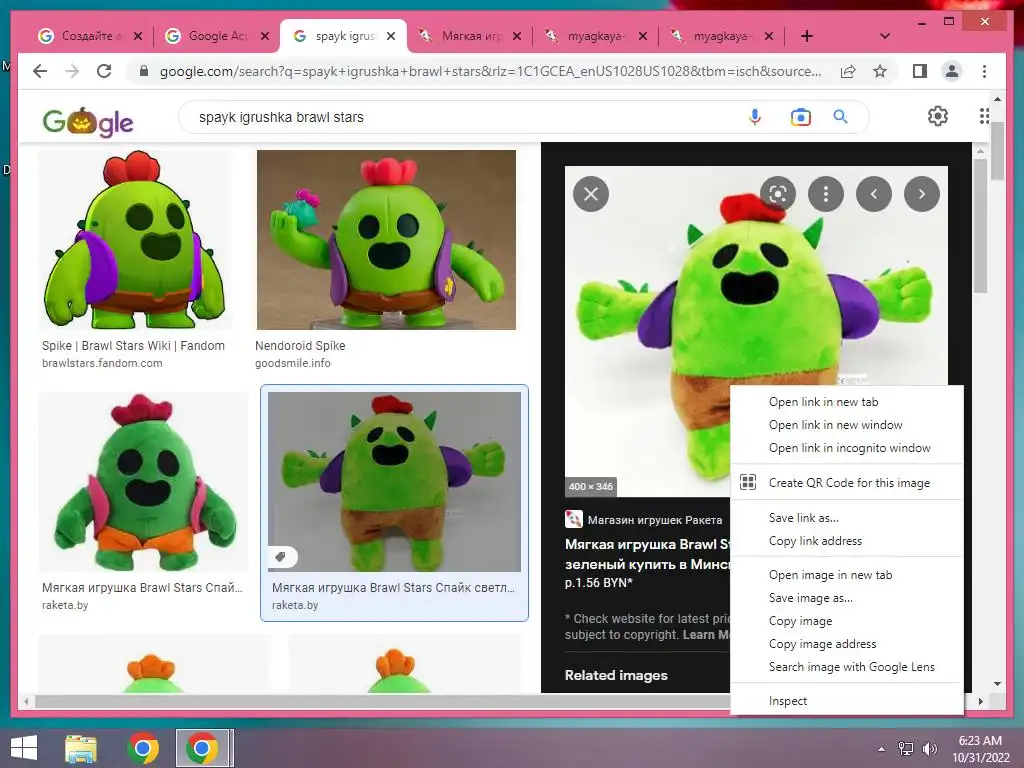Click the page vertical scrollbar thumb
Image resolution: width=1024 pixels, height=768 pixels.
pos(997,150)
